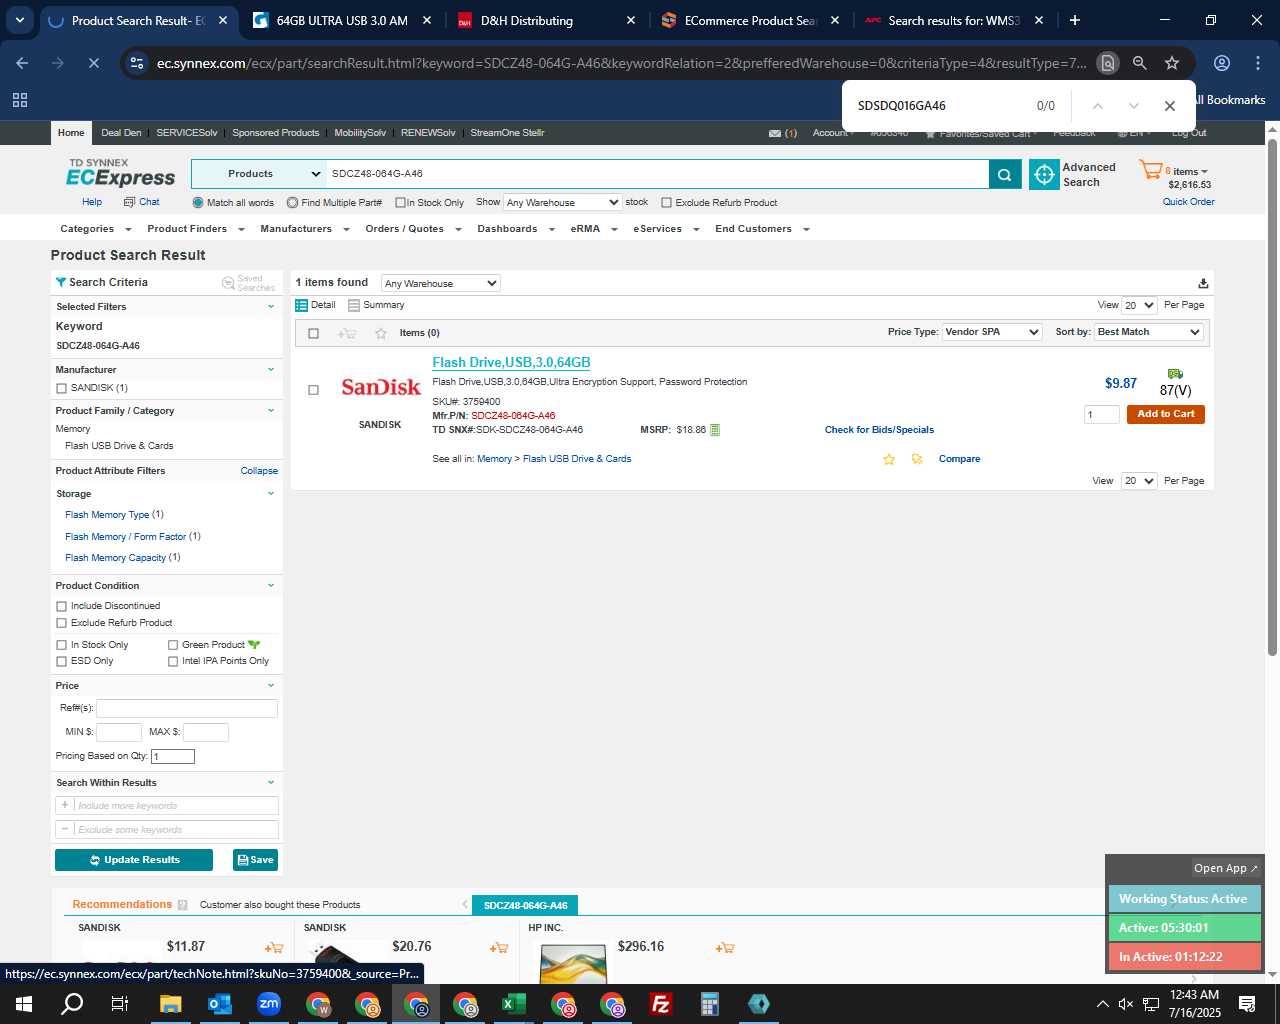Image resolution: width=1280 pixels, height=1024 pixels.
Task: Open Advanced Search crosshair icon
Action: point(1044,174)
